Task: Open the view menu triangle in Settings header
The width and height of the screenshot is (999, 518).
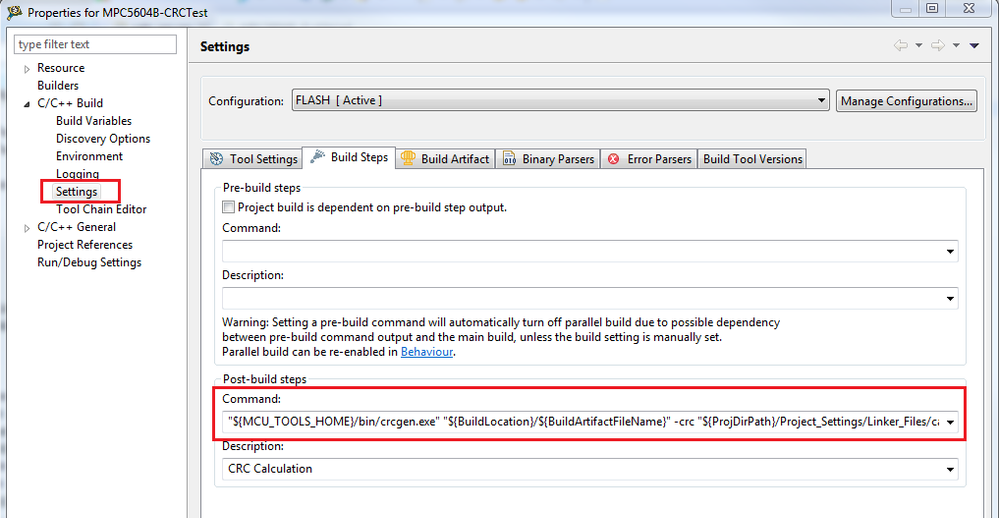Action: 974,45
